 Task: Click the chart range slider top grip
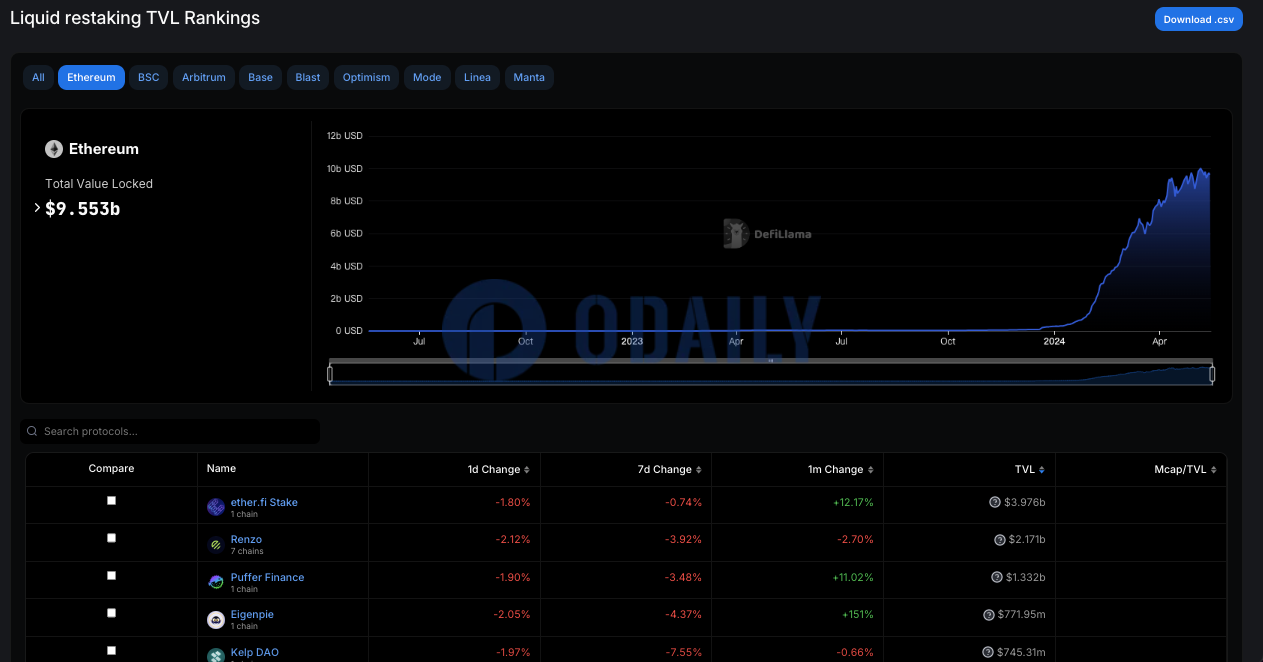click(771, 361)
